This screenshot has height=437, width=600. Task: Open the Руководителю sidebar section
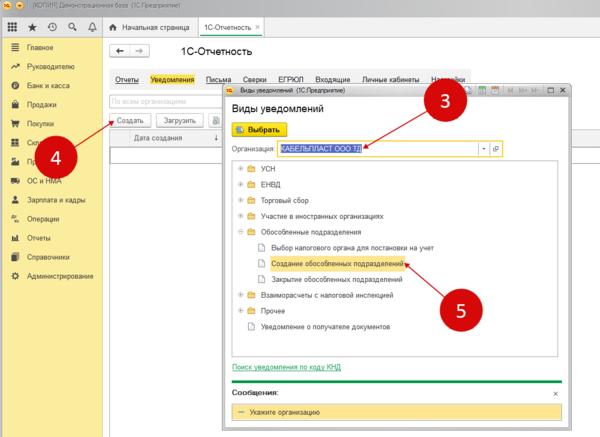(x=51, y=67)
